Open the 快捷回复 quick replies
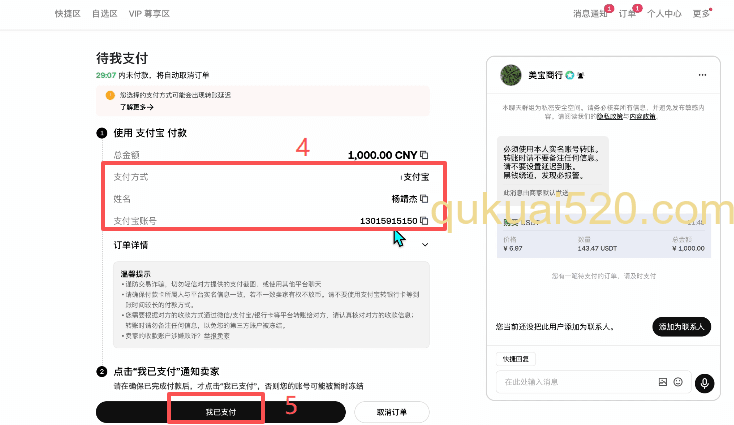The width and height of the screenshot is (734, 425). 515,359
